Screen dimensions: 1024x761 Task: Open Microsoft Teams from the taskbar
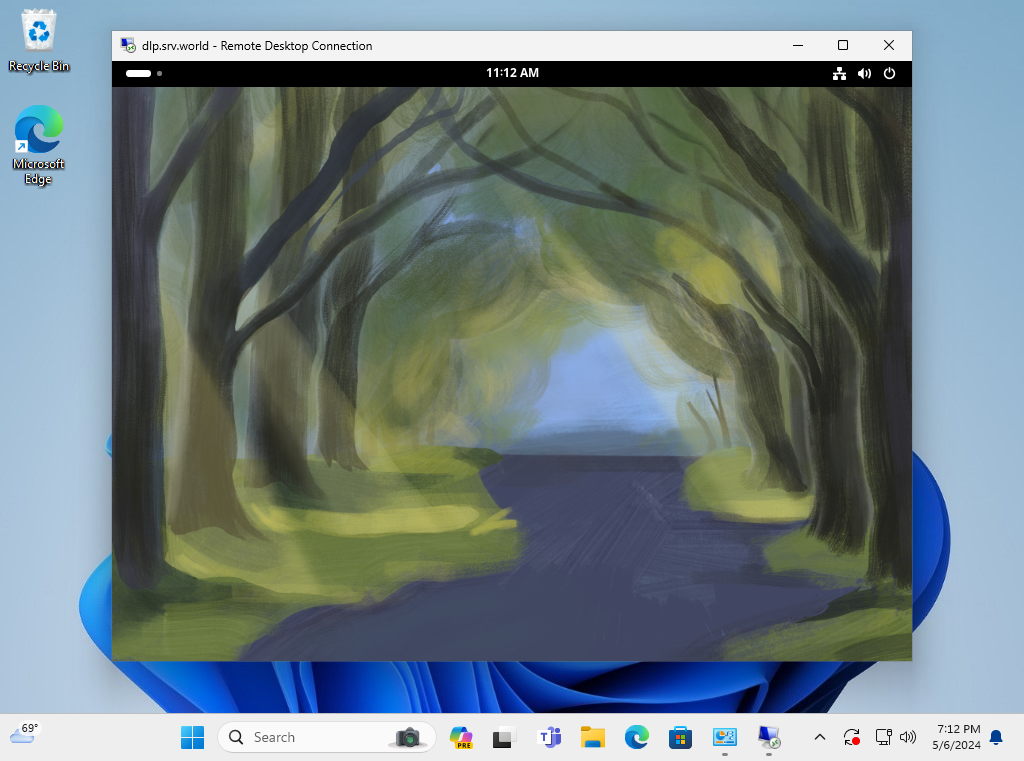tap(549, 737)
